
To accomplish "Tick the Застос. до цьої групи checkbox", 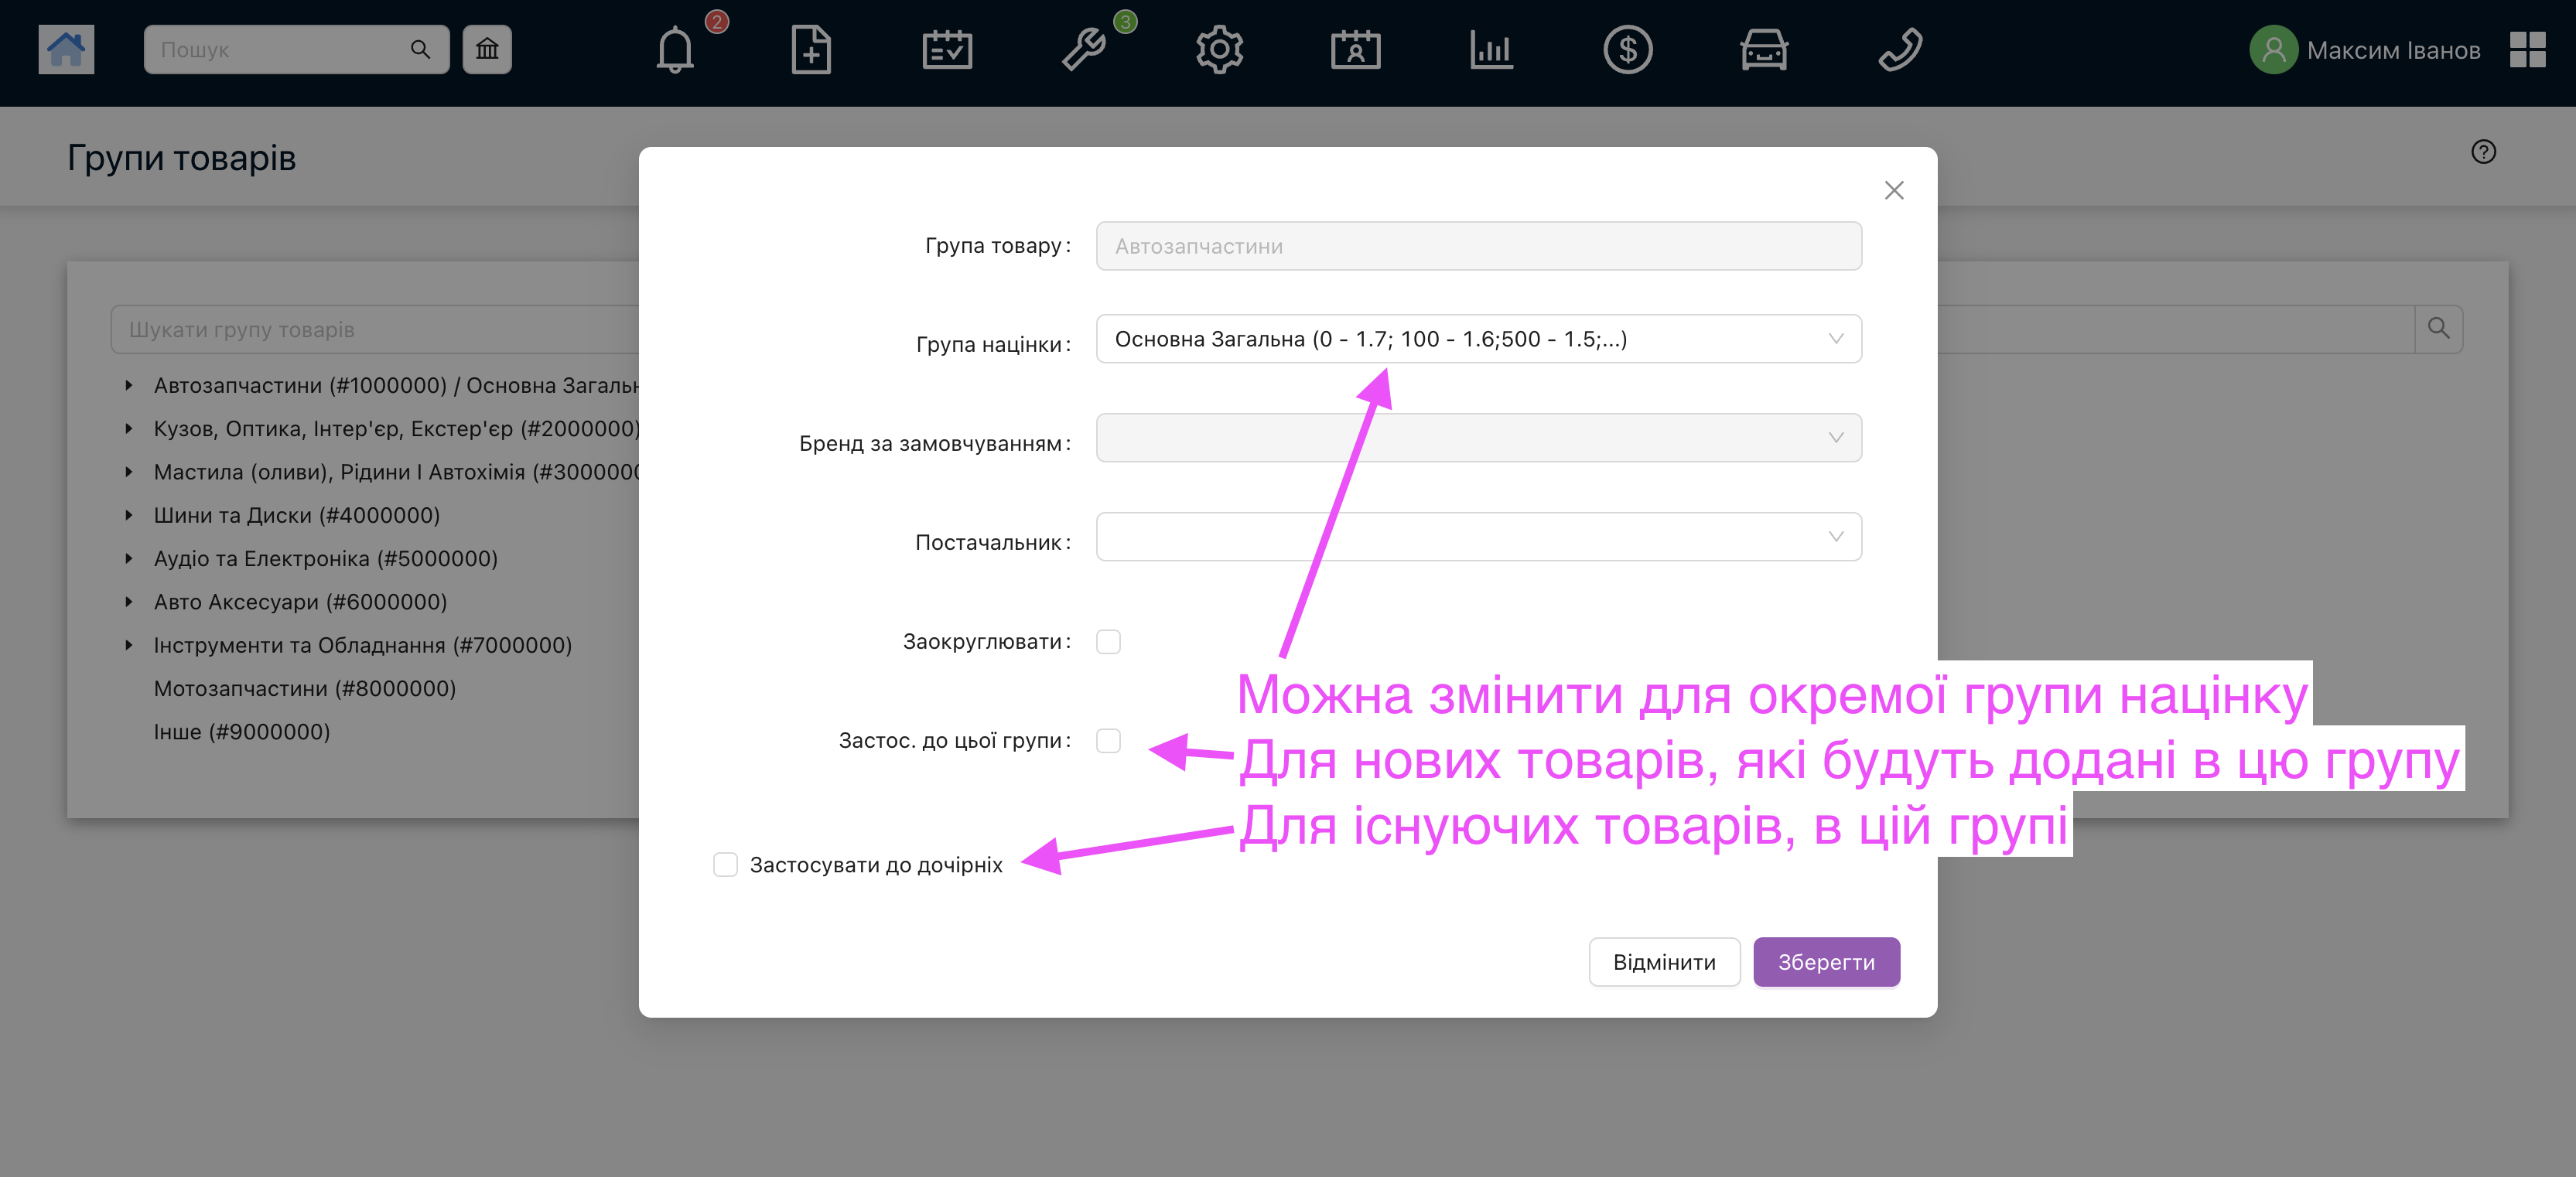I will tap(1108, 740).
